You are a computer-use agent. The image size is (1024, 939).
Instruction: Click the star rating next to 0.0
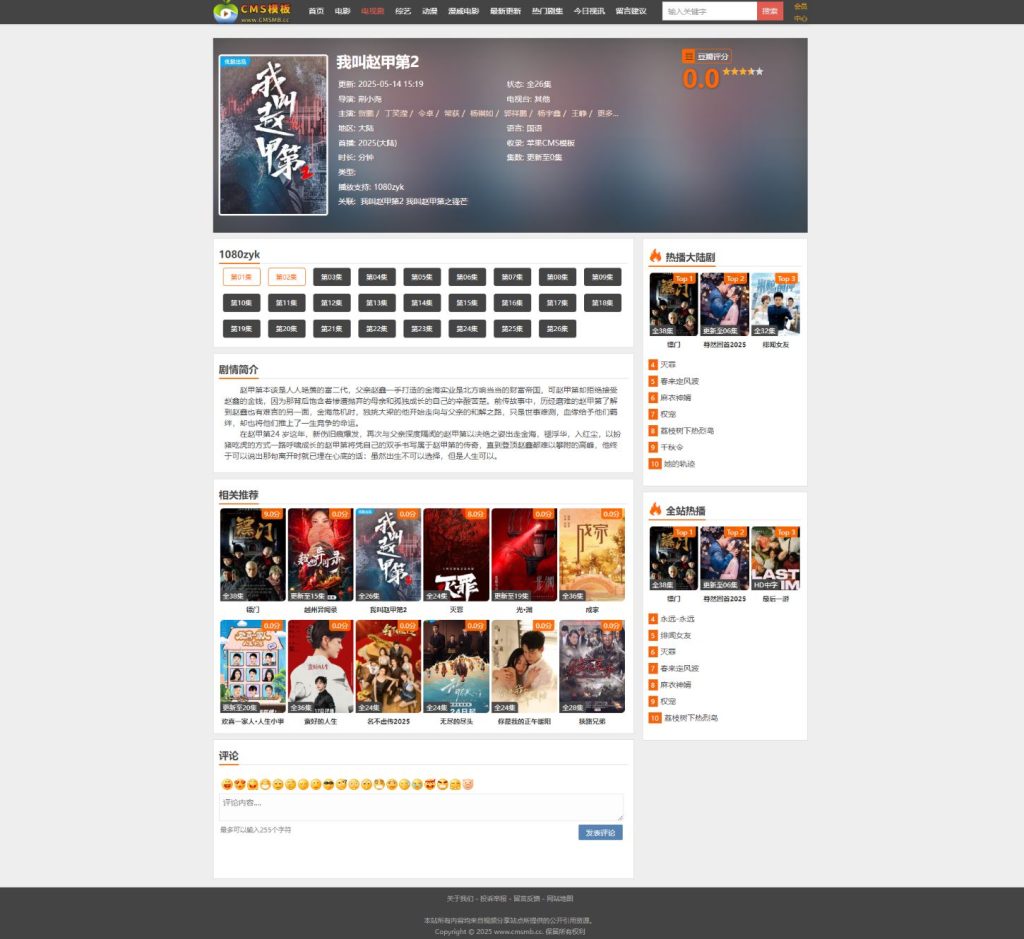coord(743,71)
